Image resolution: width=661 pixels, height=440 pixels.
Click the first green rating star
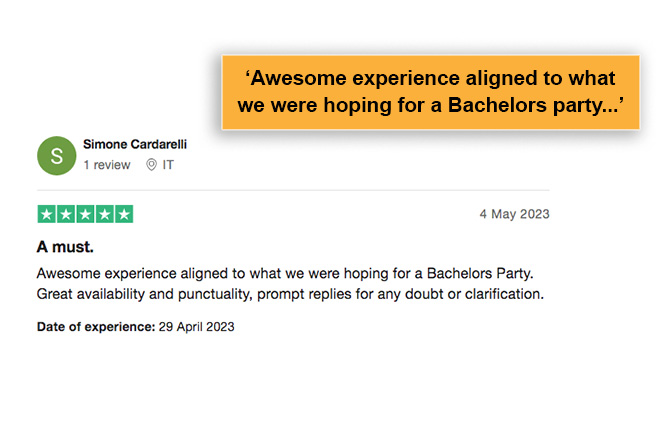[x=47, y=214]
